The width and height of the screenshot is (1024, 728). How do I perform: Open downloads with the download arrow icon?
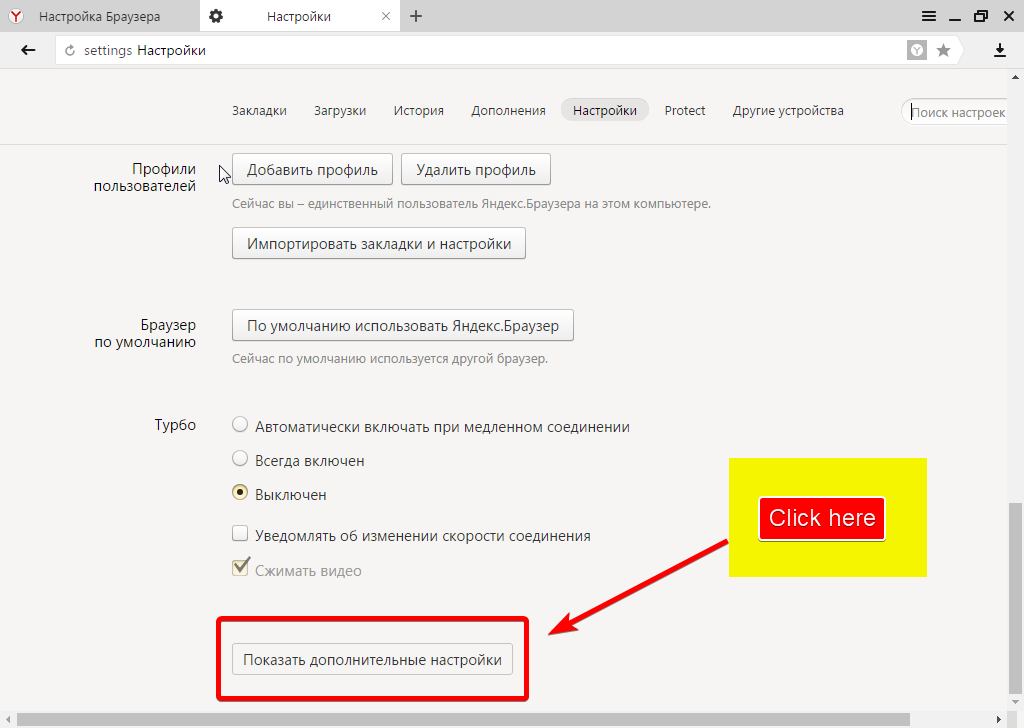point(1000,50)
